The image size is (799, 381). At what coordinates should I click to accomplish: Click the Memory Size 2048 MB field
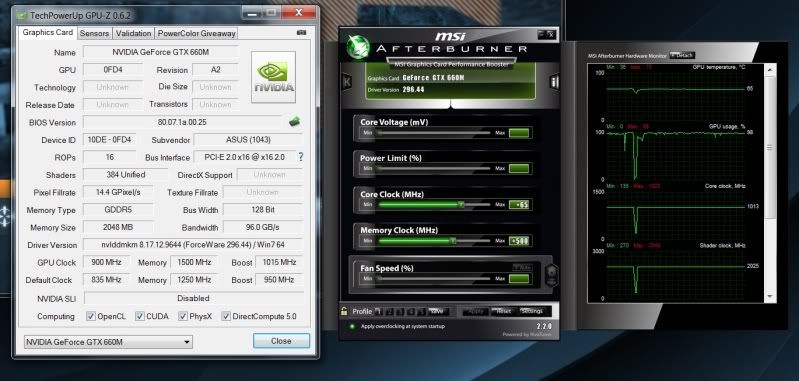[118, 227]
